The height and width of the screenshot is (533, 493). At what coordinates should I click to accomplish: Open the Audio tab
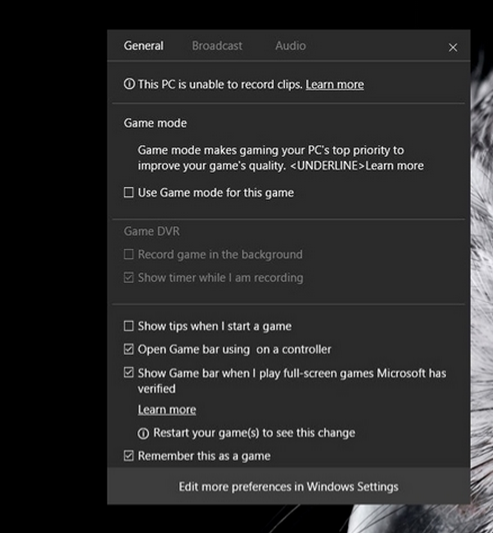(x=290, y=46)
